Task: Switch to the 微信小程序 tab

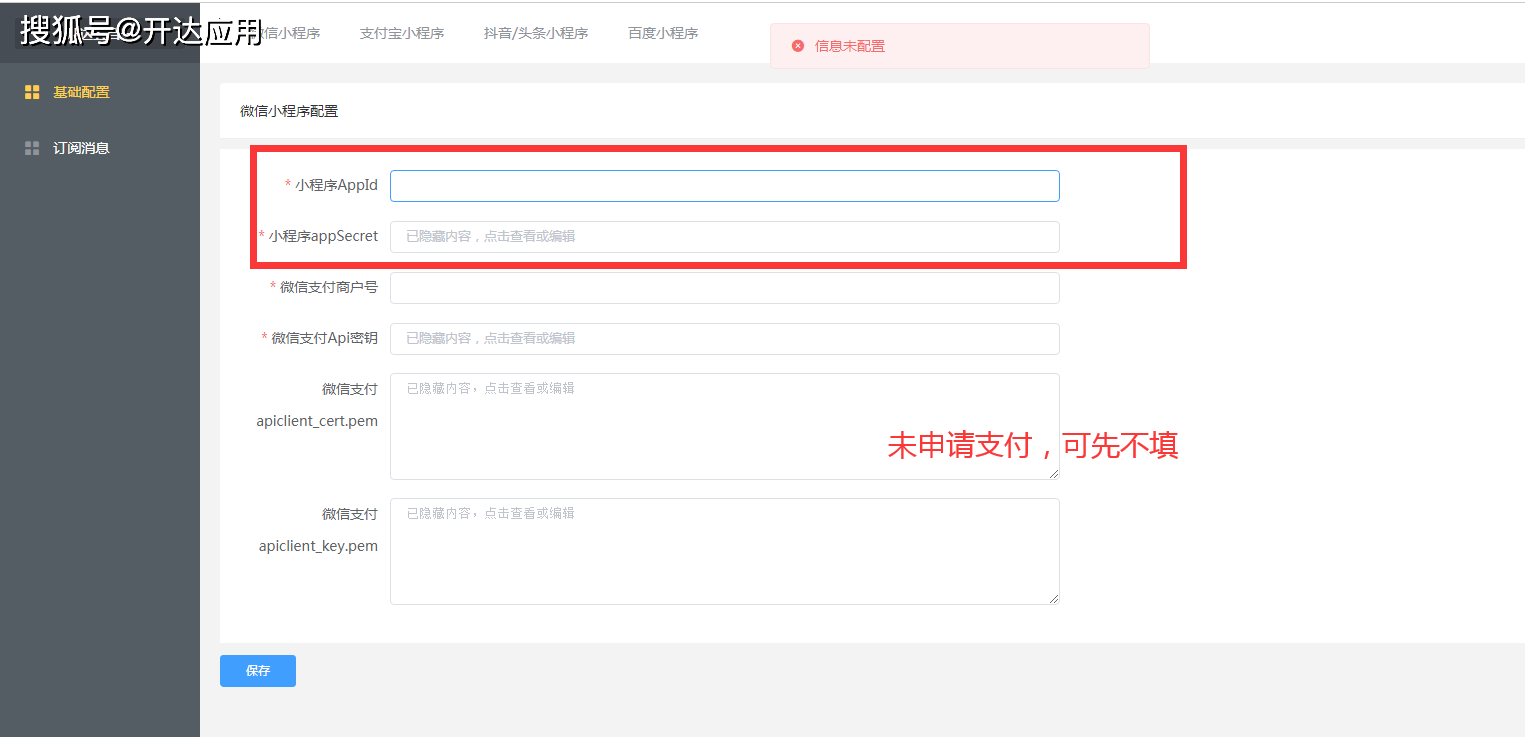Action: click(288, 33)
